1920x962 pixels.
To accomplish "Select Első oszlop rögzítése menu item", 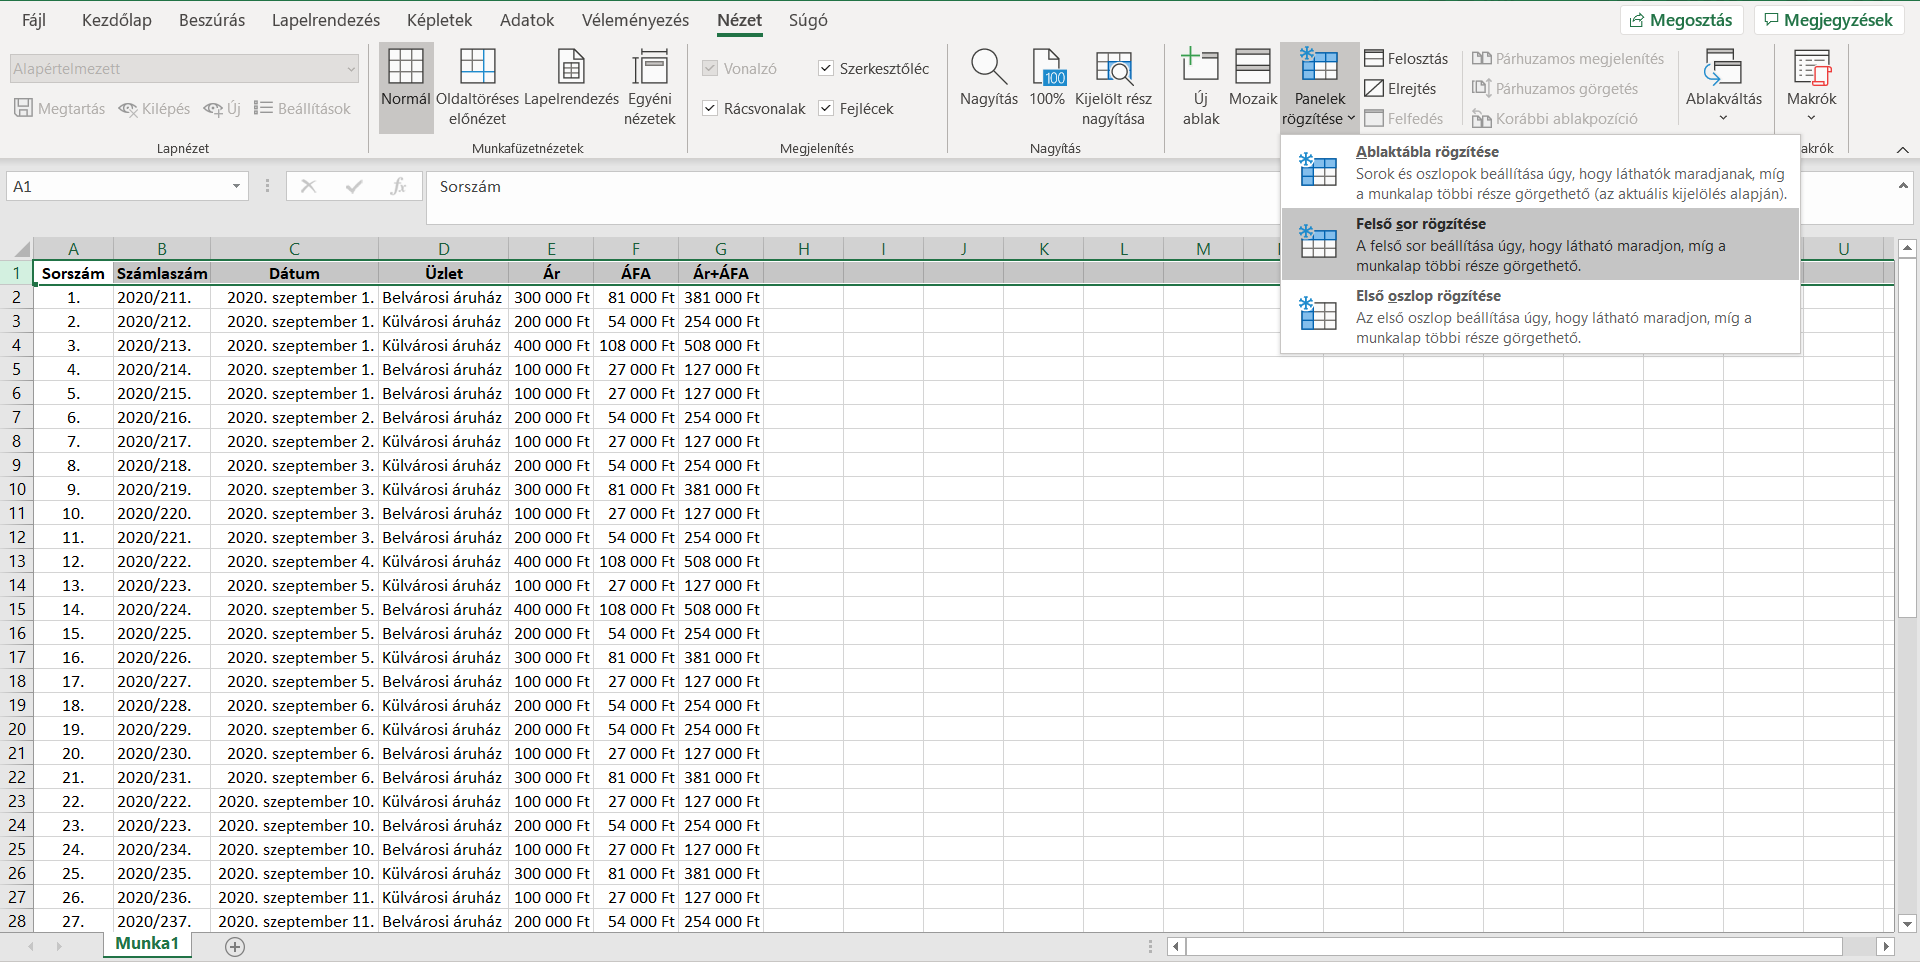I will pos(1540,316).
